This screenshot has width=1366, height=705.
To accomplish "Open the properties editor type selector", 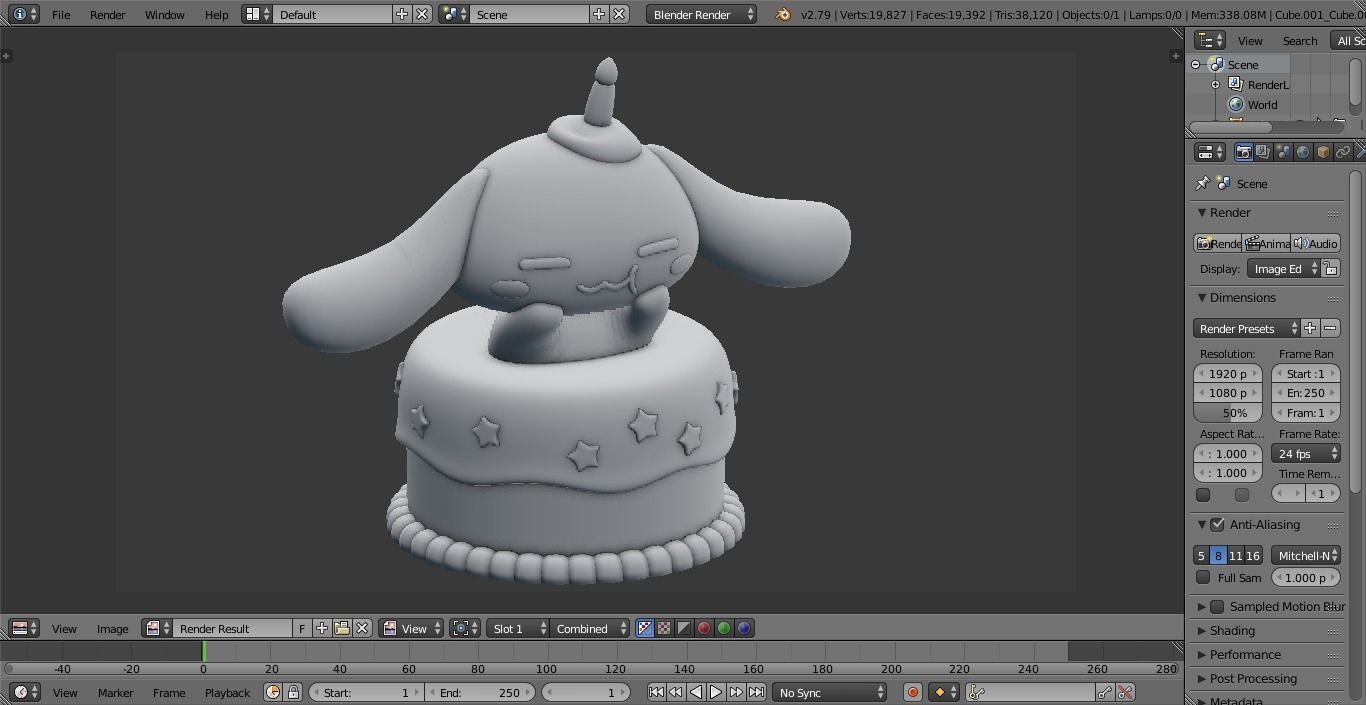I will coord(1211,152).
